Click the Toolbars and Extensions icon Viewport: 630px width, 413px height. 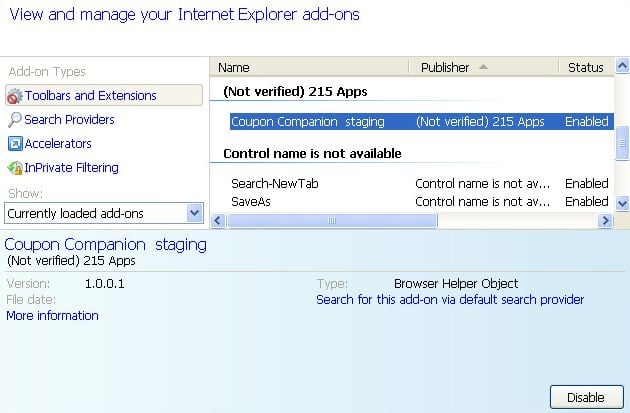click(15, 96)
